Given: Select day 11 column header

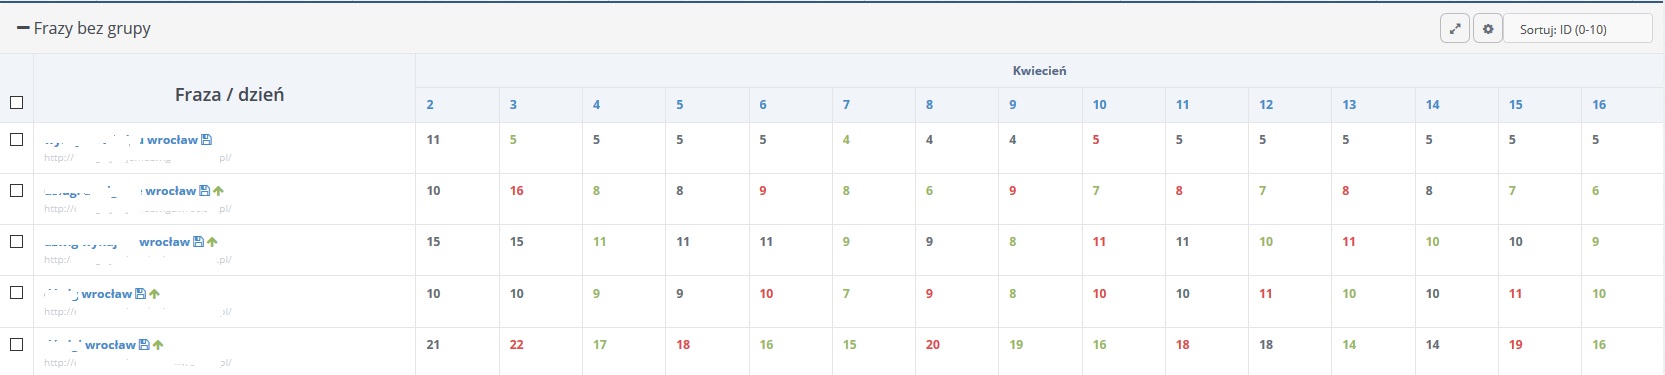Looking at the screenshot, I should click(1182, 104).
